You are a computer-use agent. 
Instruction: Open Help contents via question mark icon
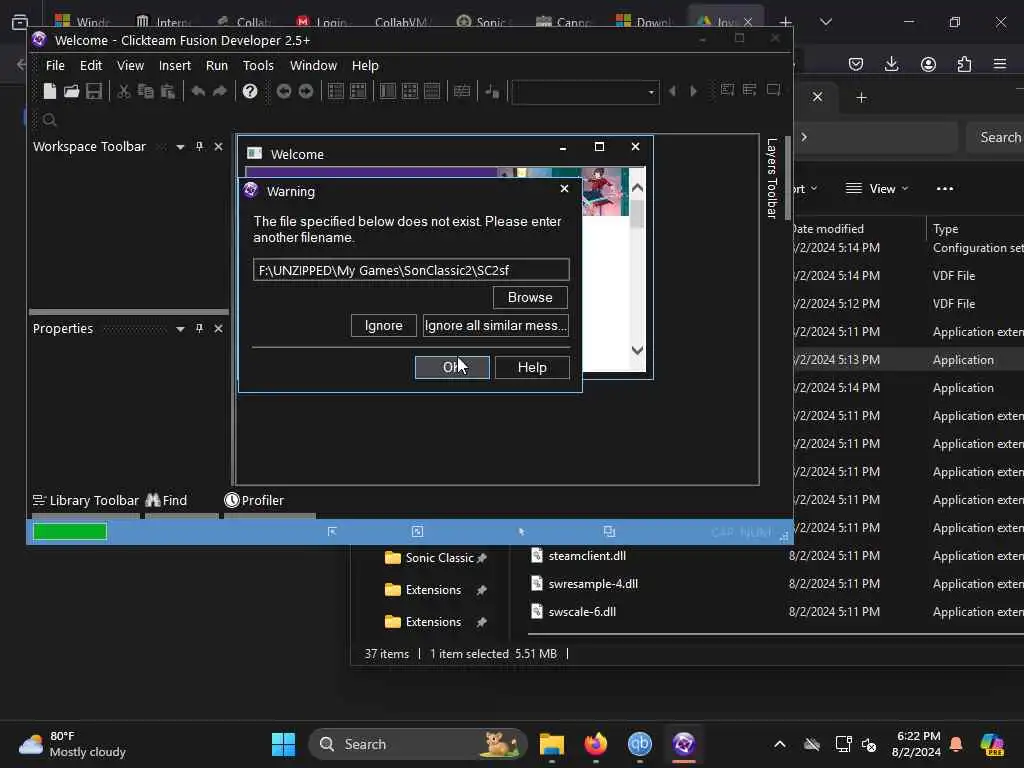(249, 91)
